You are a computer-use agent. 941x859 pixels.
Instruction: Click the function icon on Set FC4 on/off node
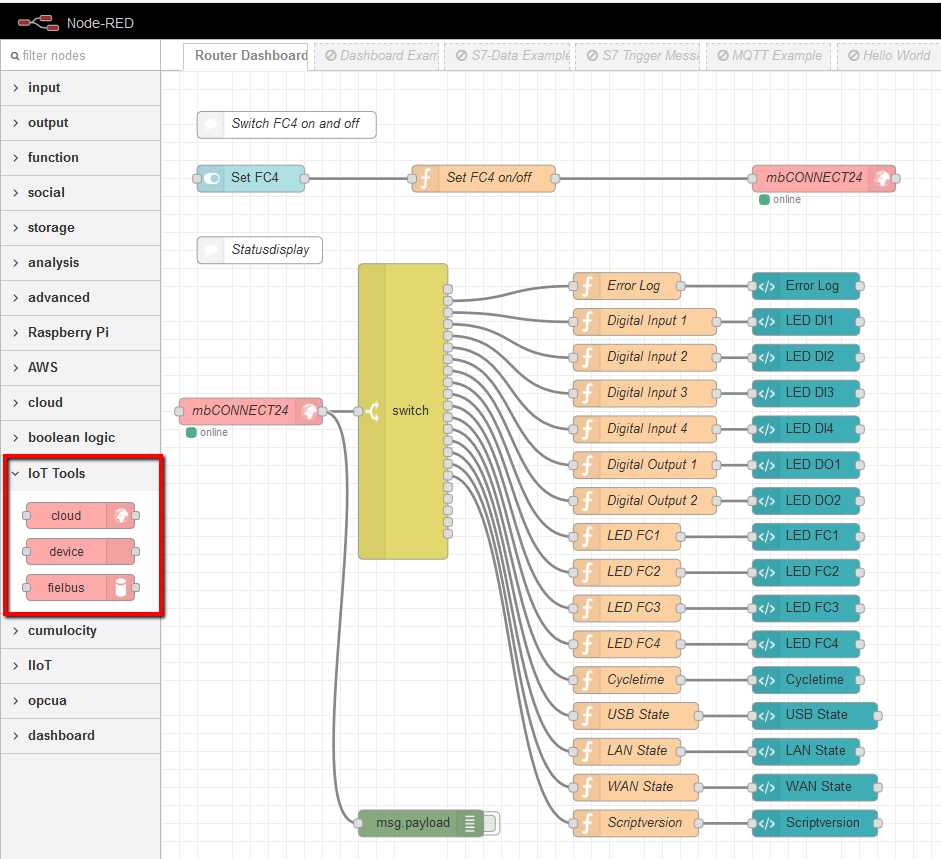tap(425, 178)
